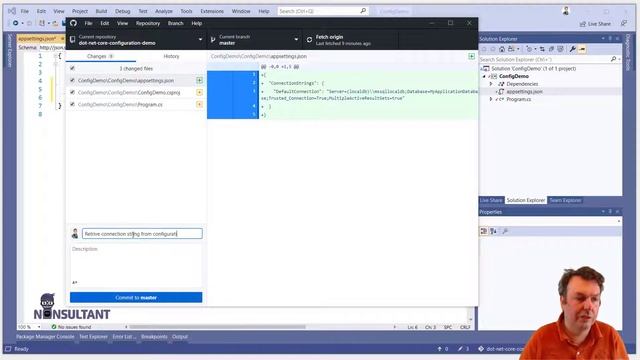The height and width of the screenshot is (360, 640).
Task: Expand the Program.cs node
Action: coord(491,99)
